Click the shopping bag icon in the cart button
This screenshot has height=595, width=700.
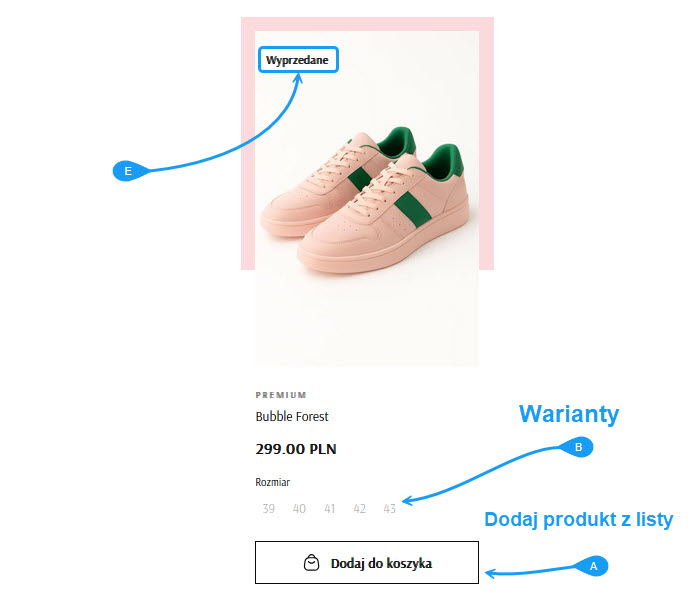311,563
